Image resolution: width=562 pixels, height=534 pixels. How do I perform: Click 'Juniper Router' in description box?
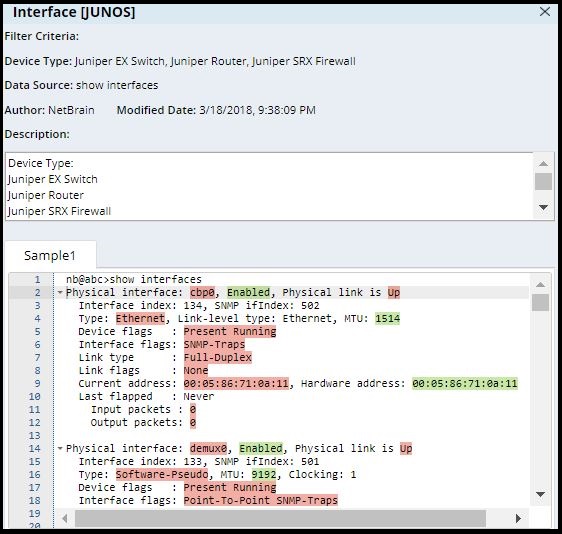click(x=46, y=195)
